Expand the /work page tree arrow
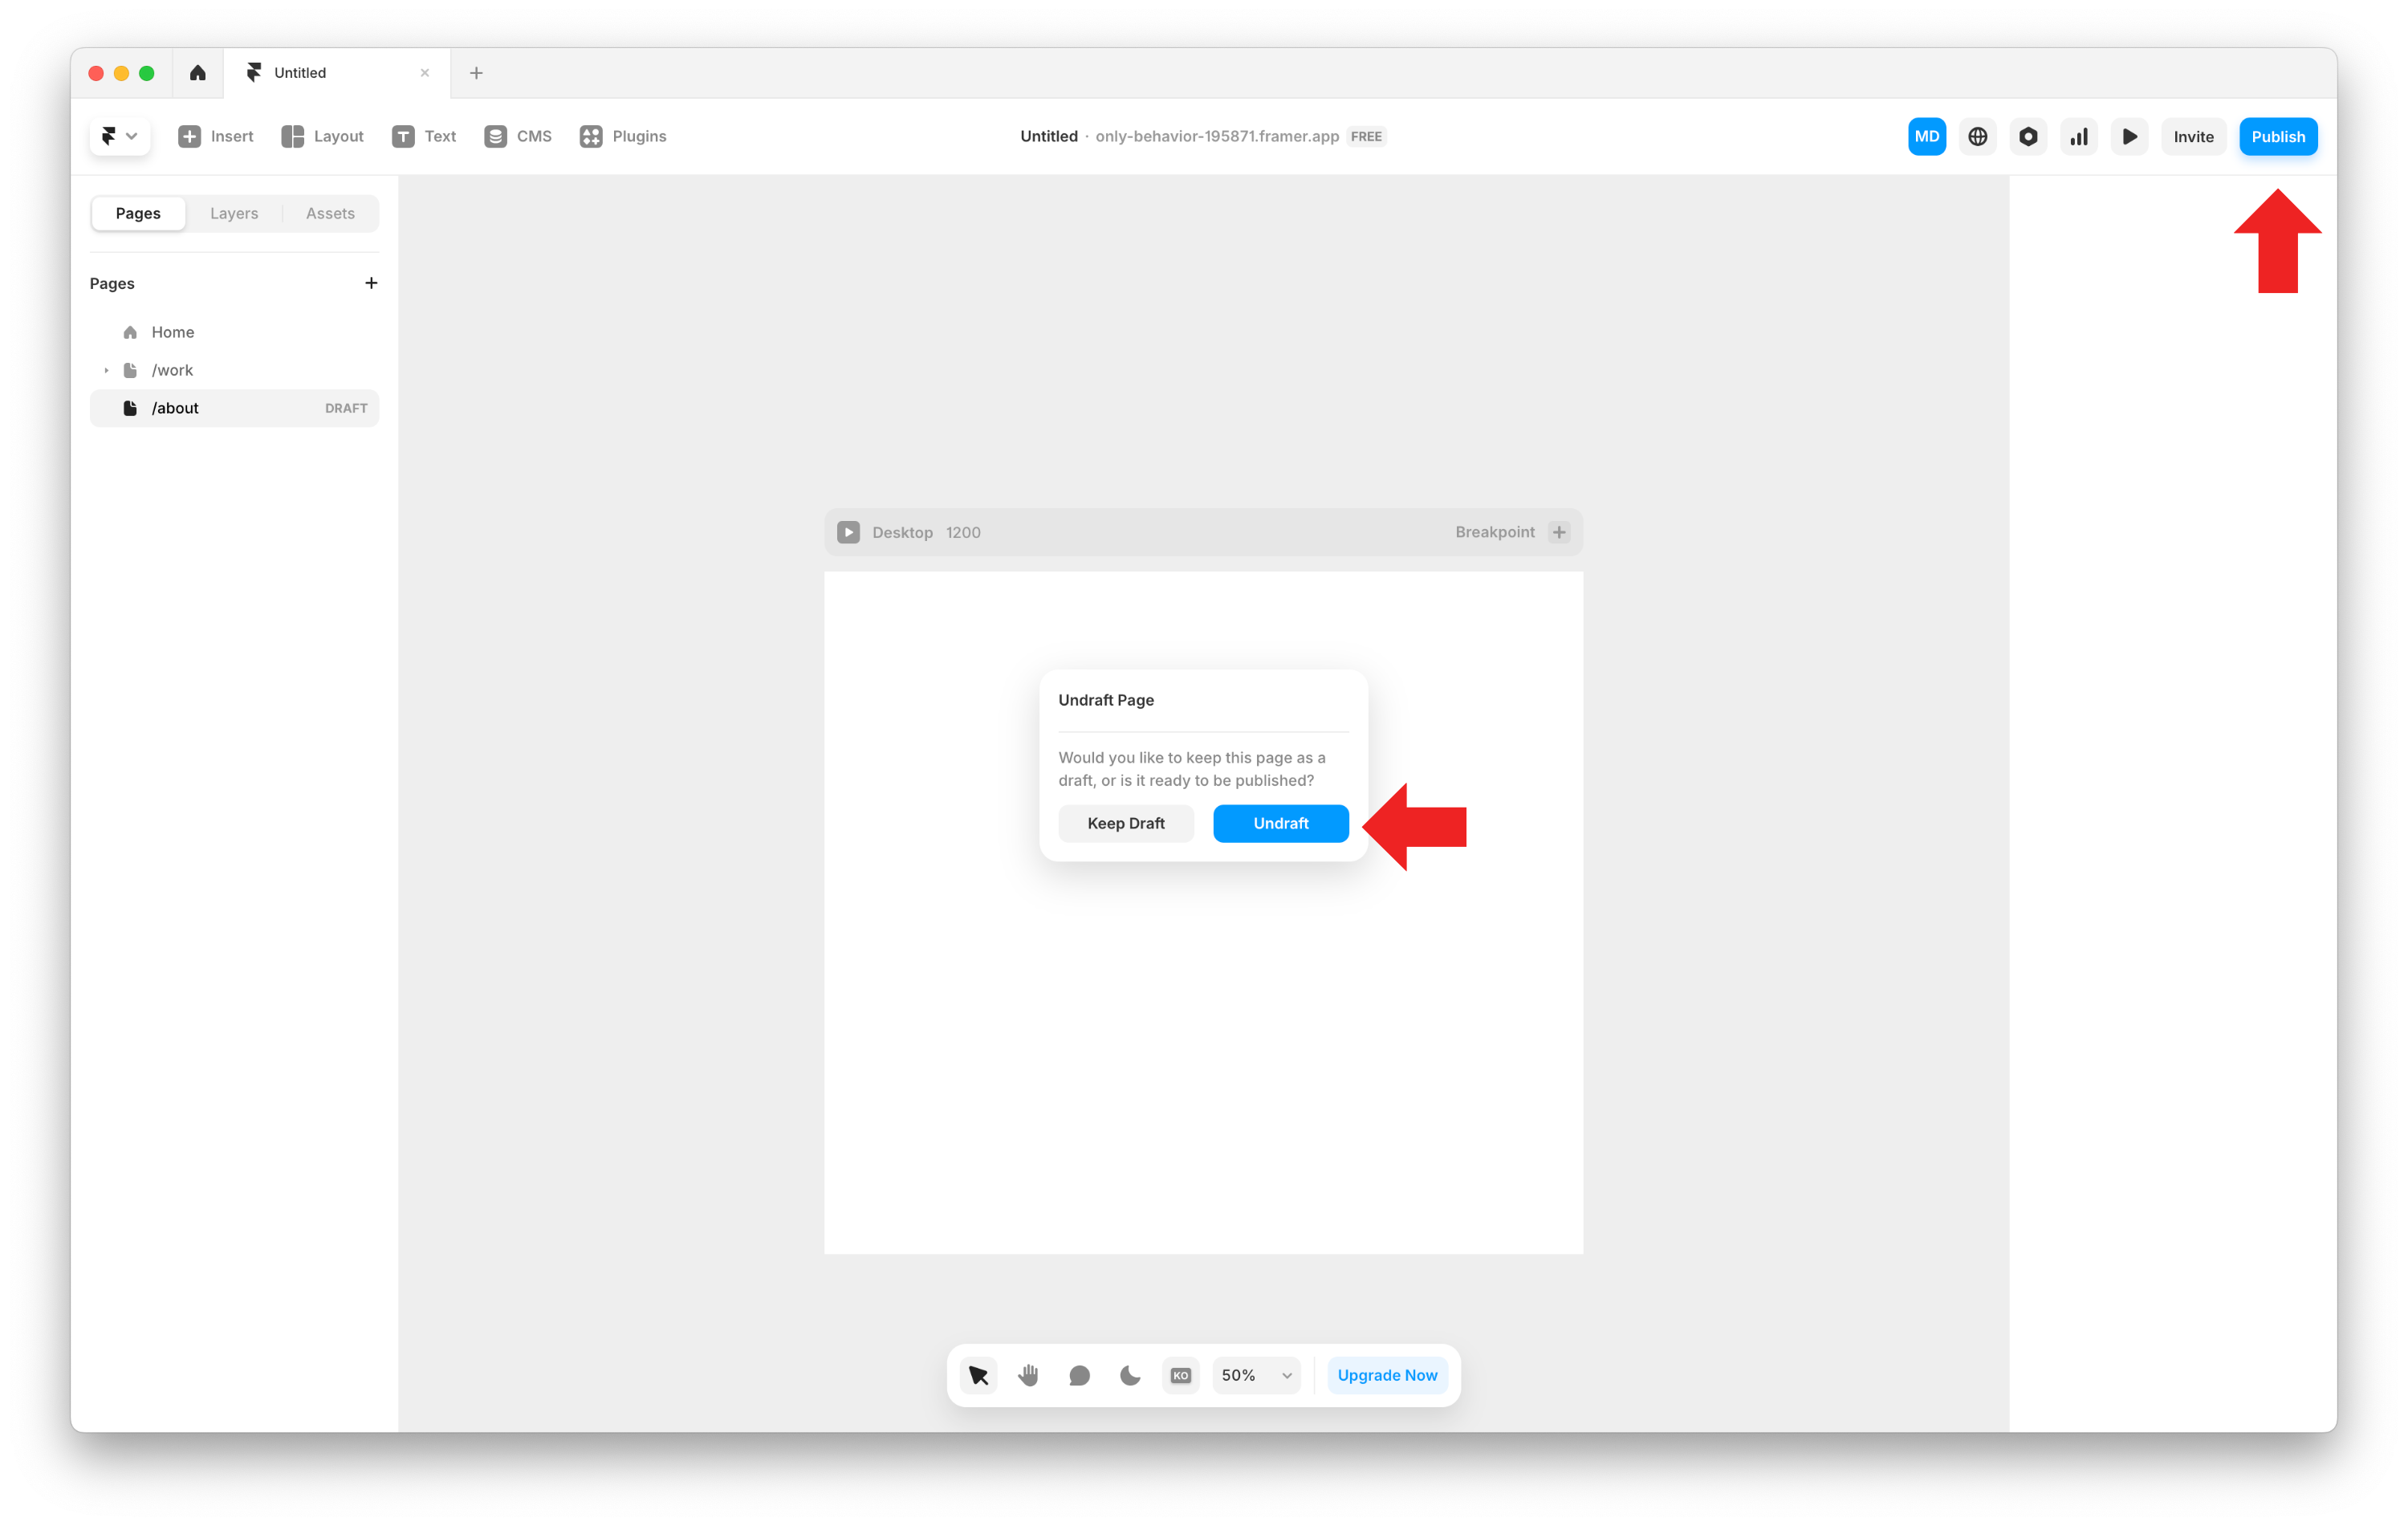The height and width of the screenshot is (1526, 2408). [x=106, y=370]
